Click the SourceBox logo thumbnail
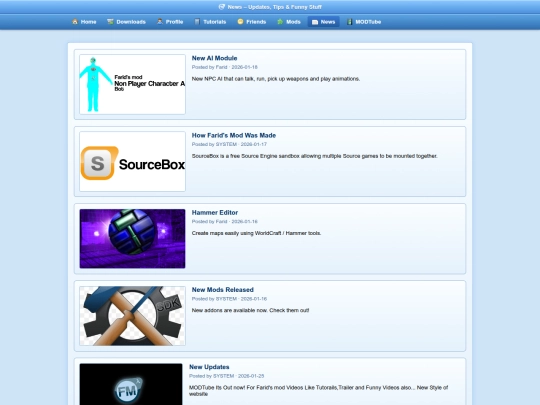 pos(132,162)
